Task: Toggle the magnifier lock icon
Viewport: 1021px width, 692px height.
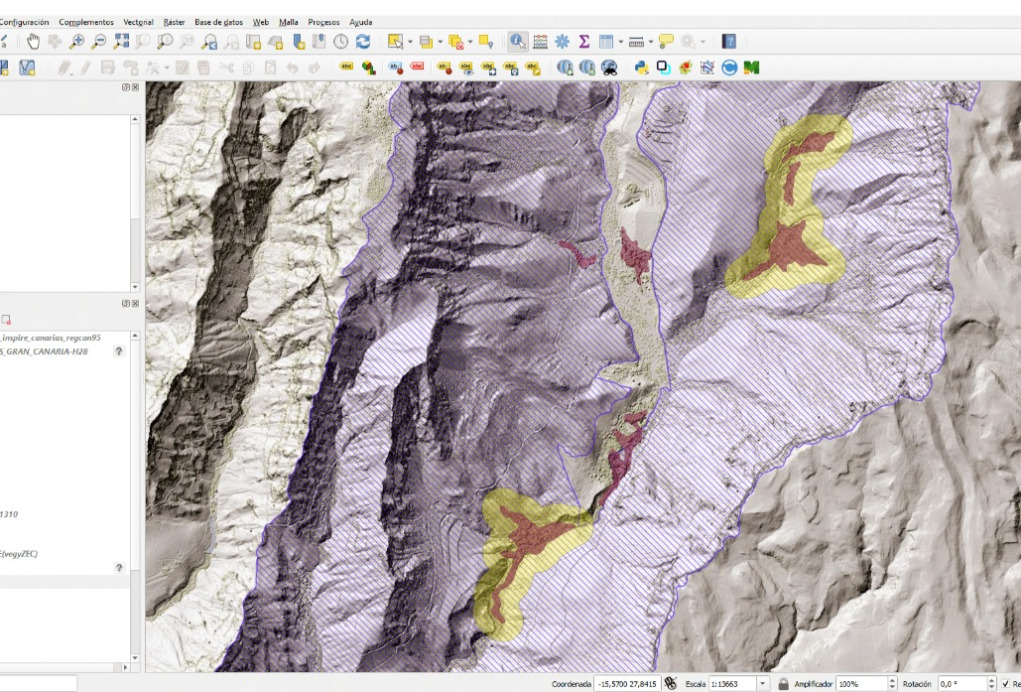Action: click(x=784, y=684)
